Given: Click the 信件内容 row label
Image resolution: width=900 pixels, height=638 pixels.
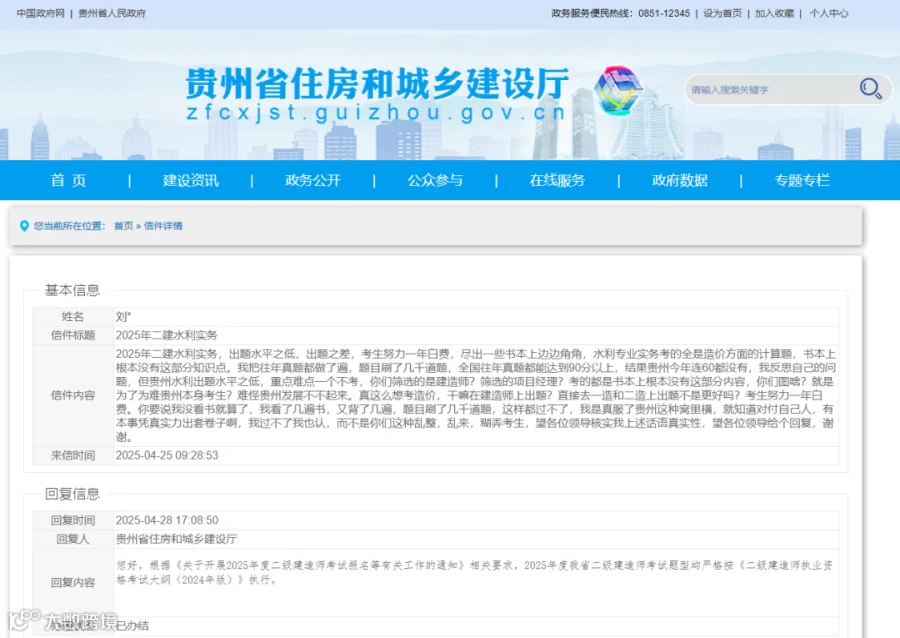Looking at the screenshot, I should (73, 395).
